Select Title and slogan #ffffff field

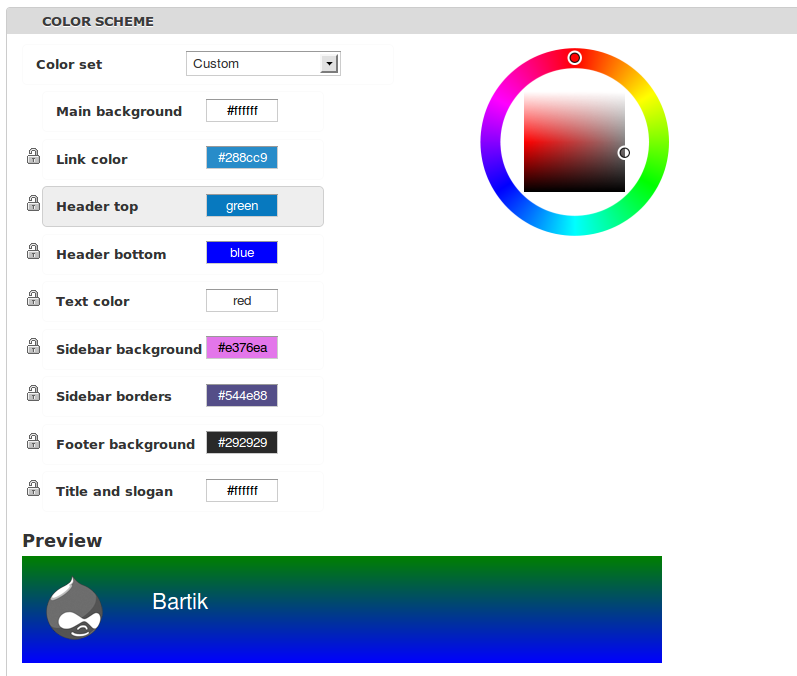tap(242, 490)
